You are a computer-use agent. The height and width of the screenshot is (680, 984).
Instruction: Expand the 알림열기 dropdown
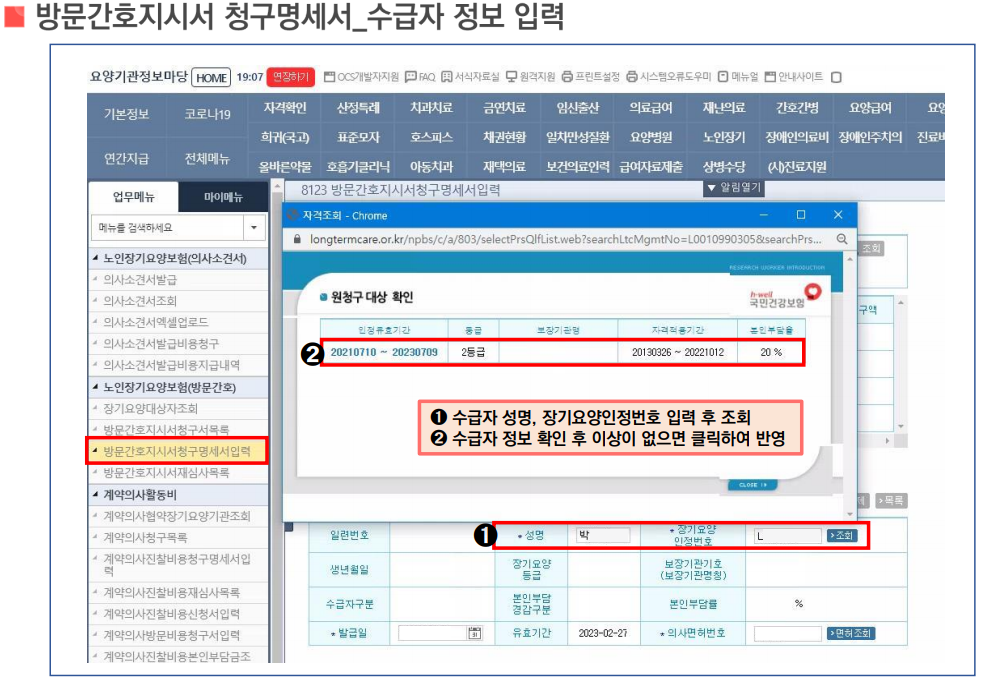(x=734, y=188)
